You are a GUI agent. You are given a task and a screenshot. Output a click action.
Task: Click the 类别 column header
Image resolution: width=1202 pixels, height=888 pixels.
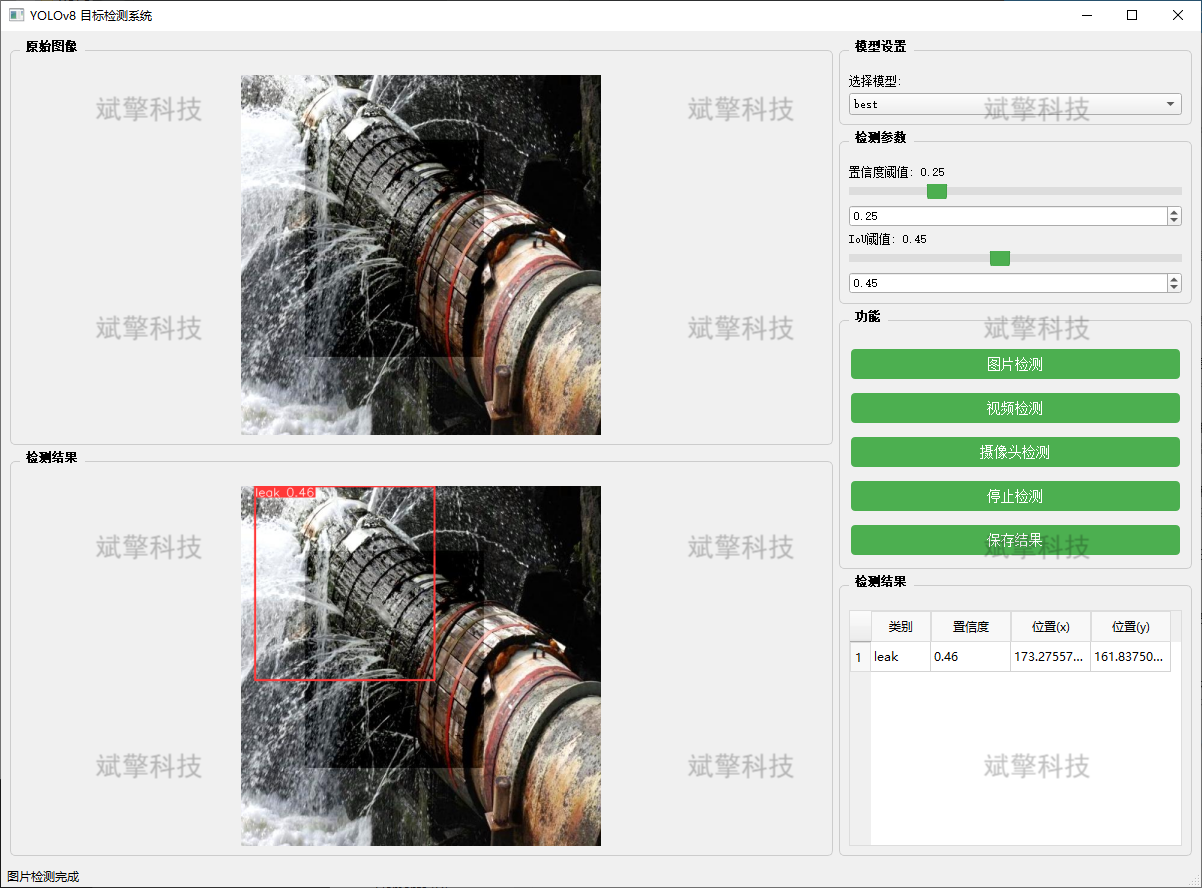point(900,627)
